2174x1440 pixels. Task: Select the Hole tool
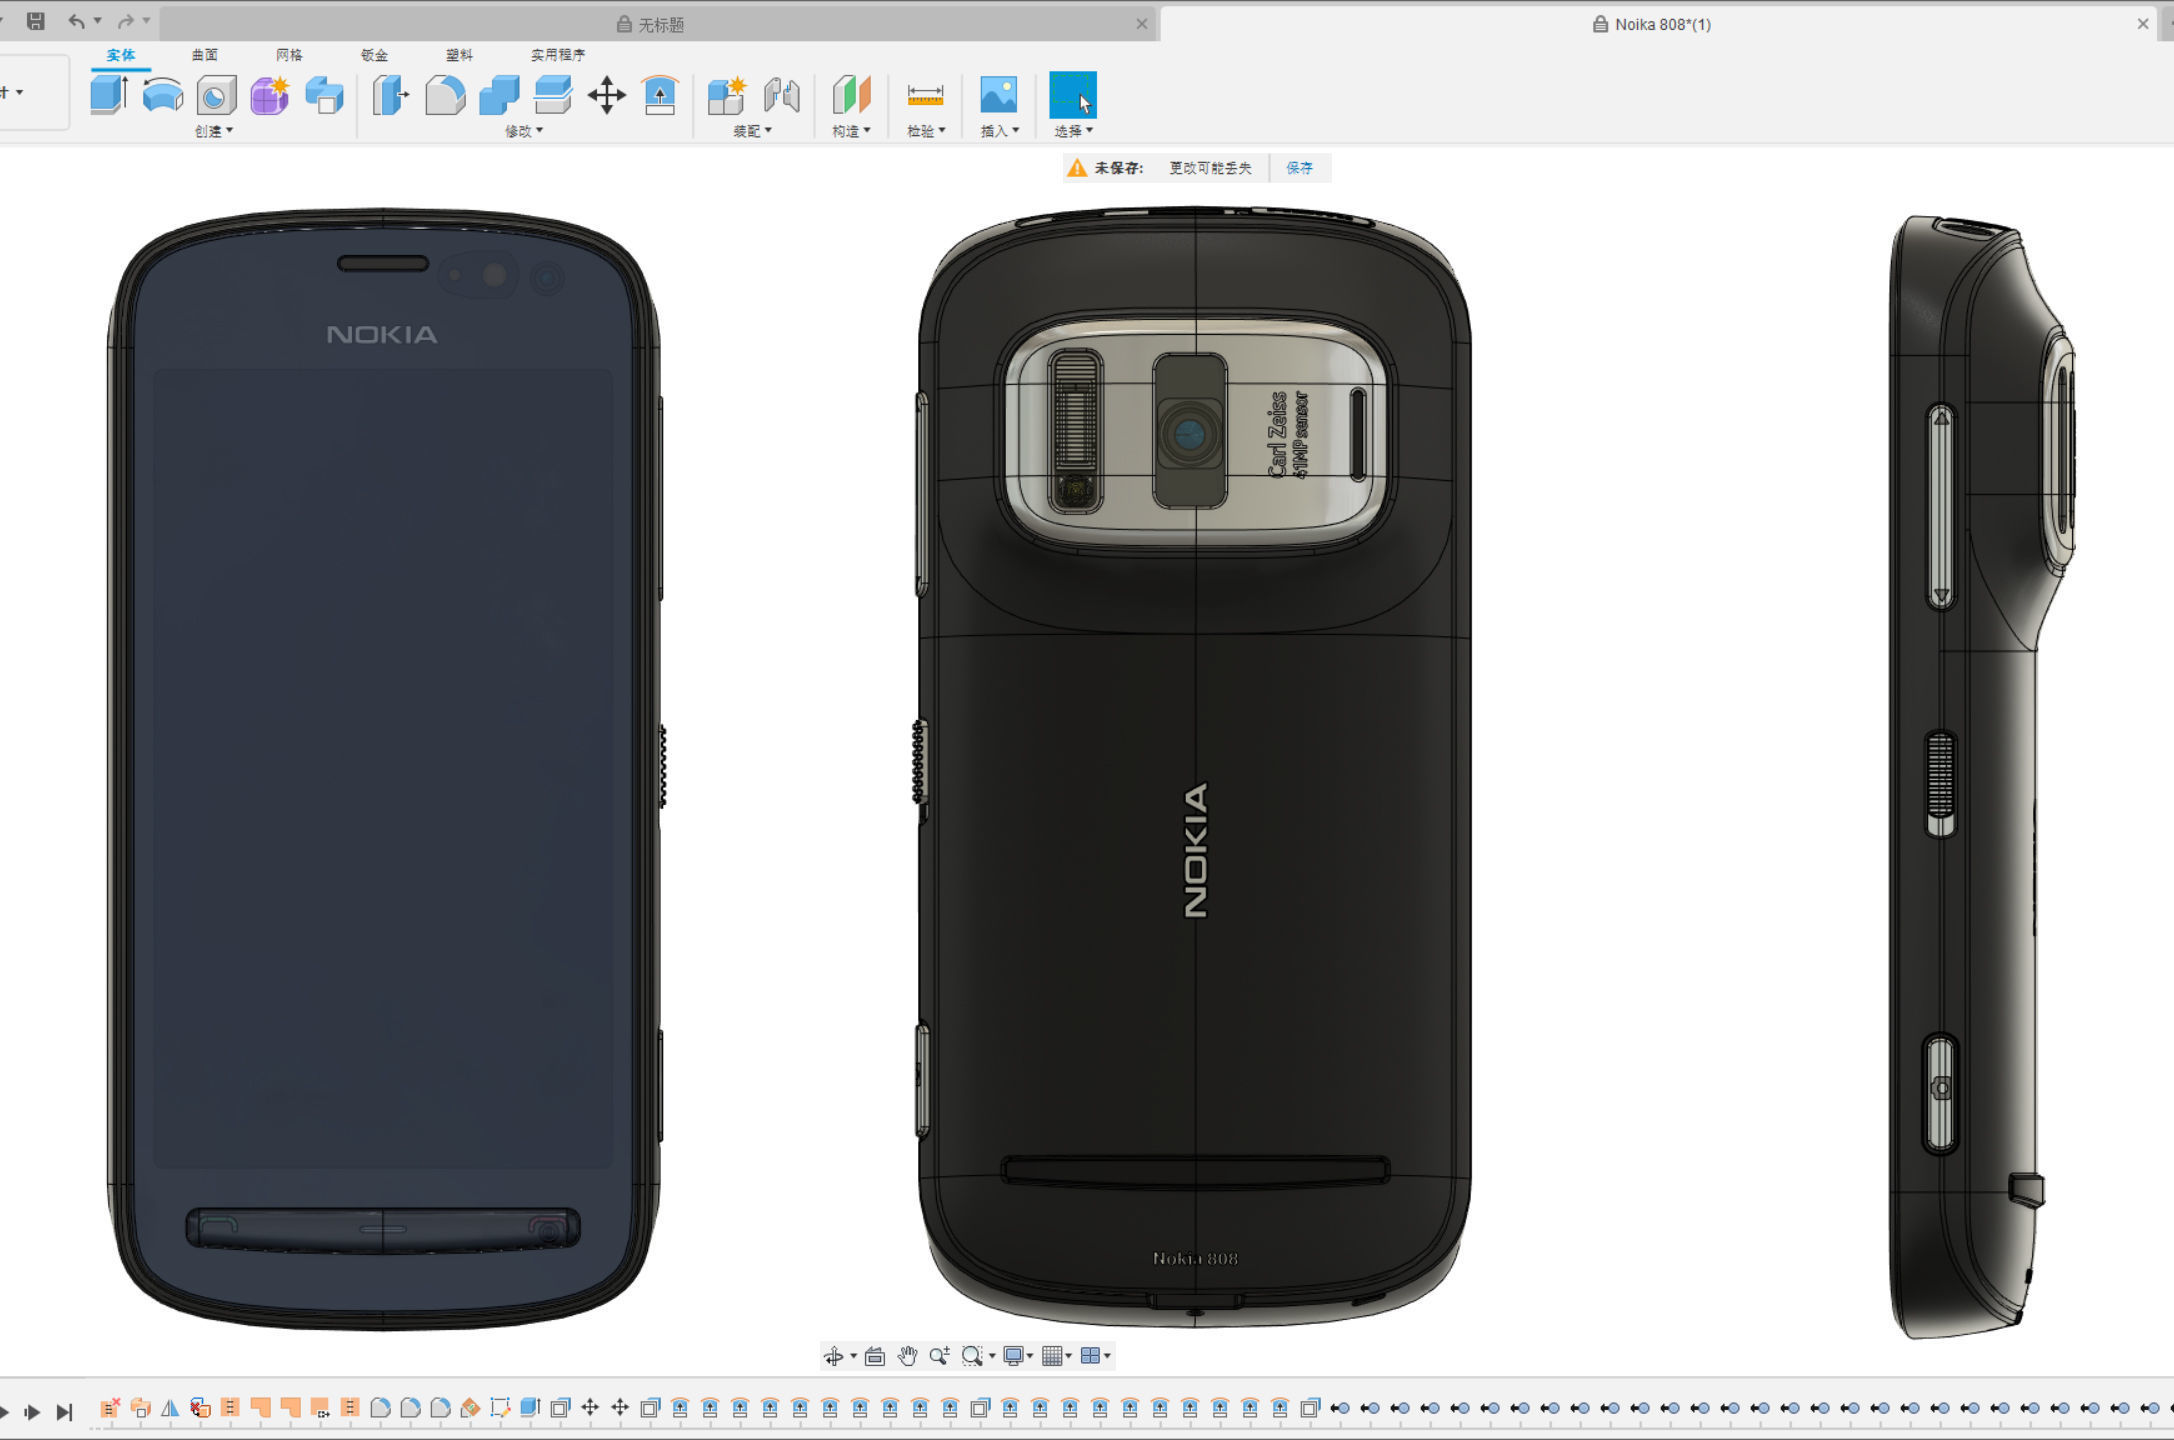(216, 95)
